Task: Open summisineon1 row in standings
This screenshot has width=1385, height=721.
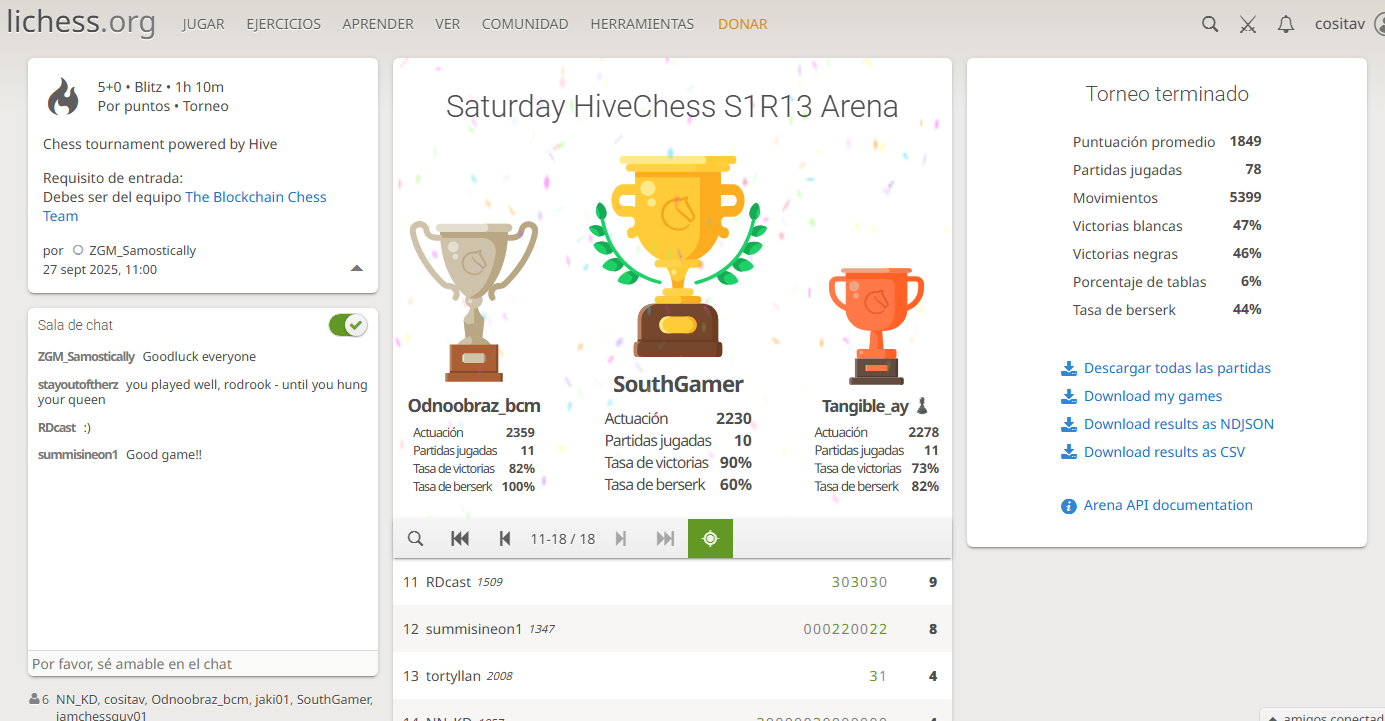Action: point(672,629)
